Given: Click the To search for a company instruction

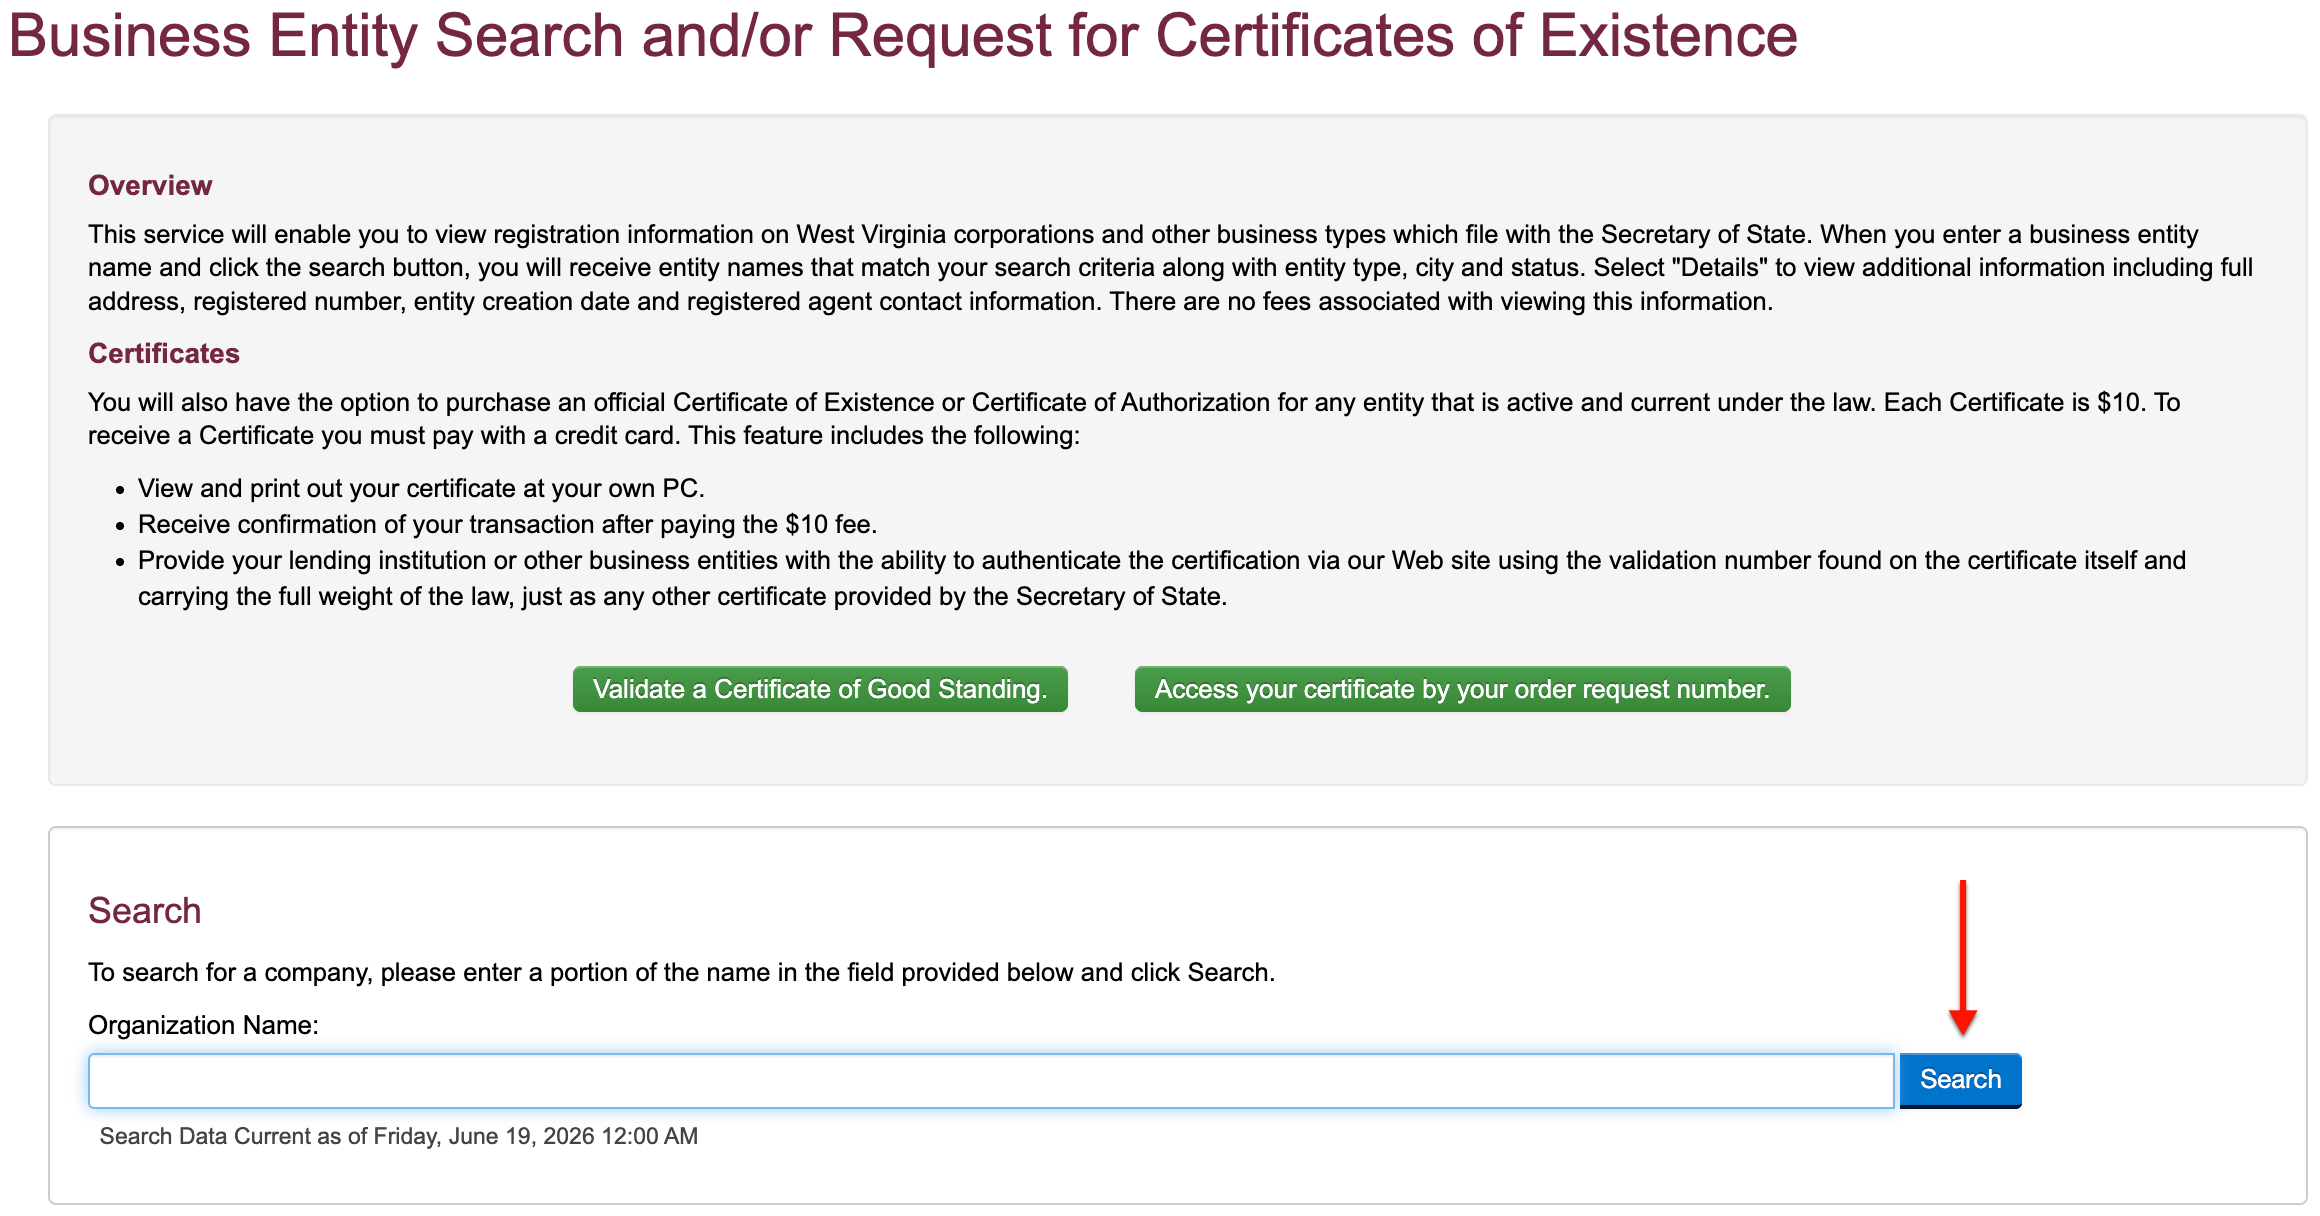Looking at the screenshot, I should point(681,972).
